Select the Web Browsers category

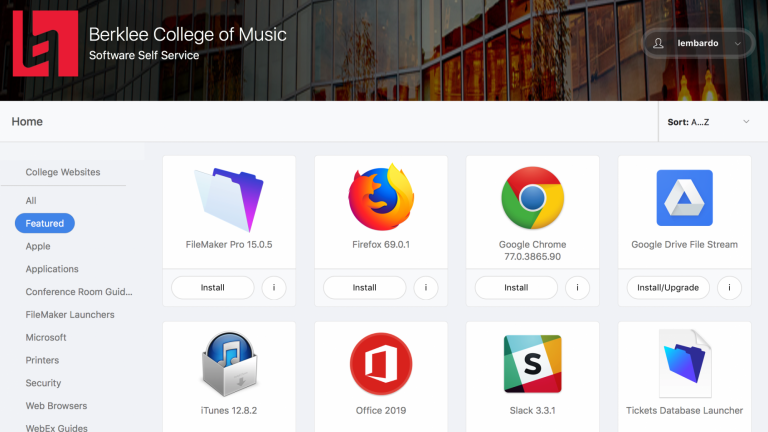[56, 406]
